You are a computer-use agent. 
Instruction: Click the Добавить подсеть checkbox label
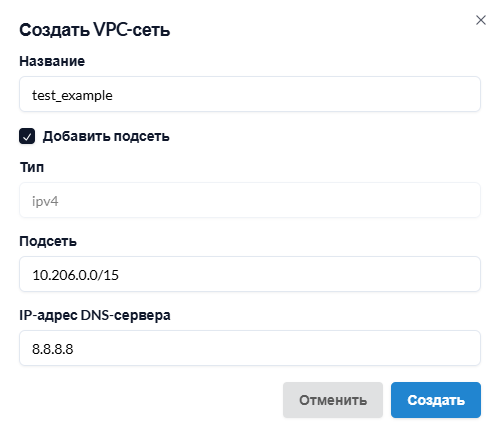tap(106, 136)
